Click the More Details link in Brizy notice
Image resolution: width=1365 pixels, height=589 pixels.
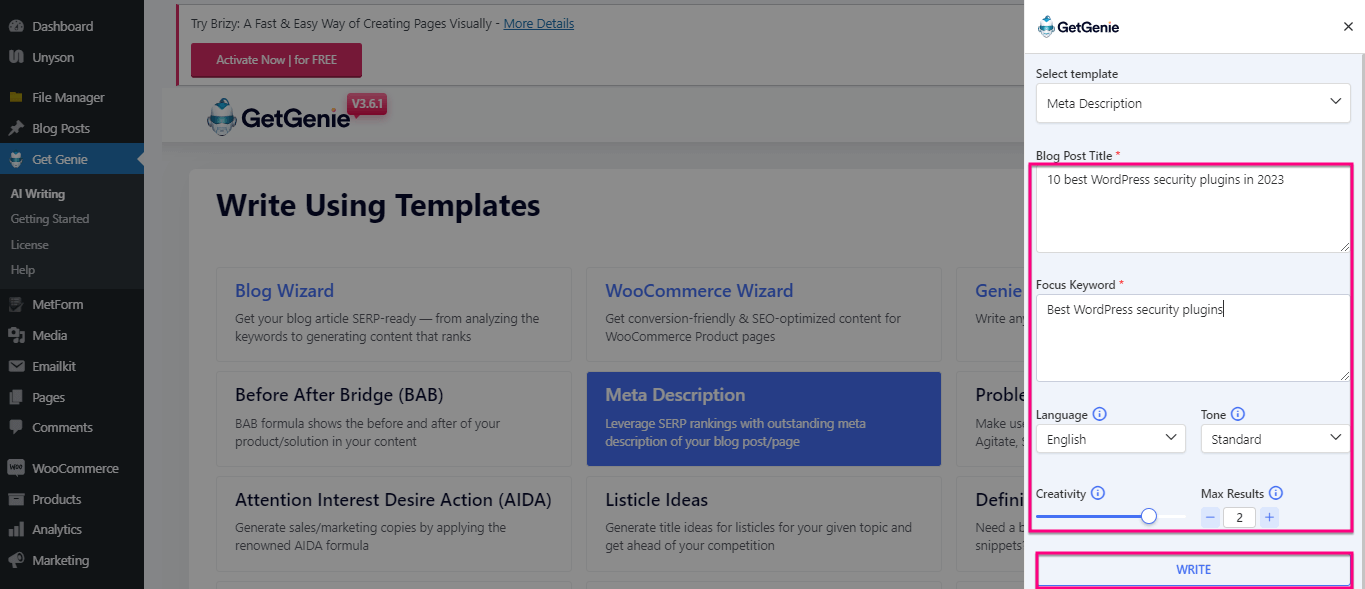(x=538, y=23)
